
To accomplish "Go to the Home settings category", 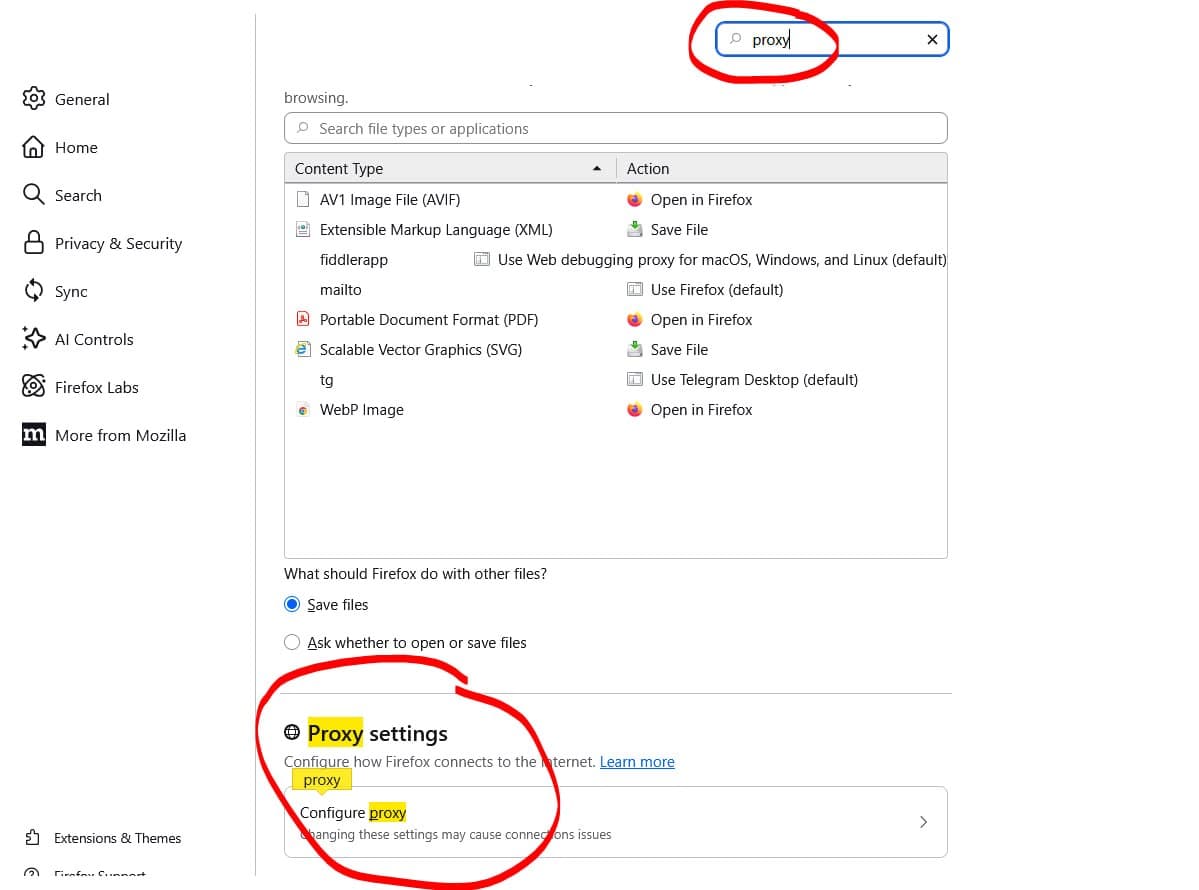I will coord(76,148).
